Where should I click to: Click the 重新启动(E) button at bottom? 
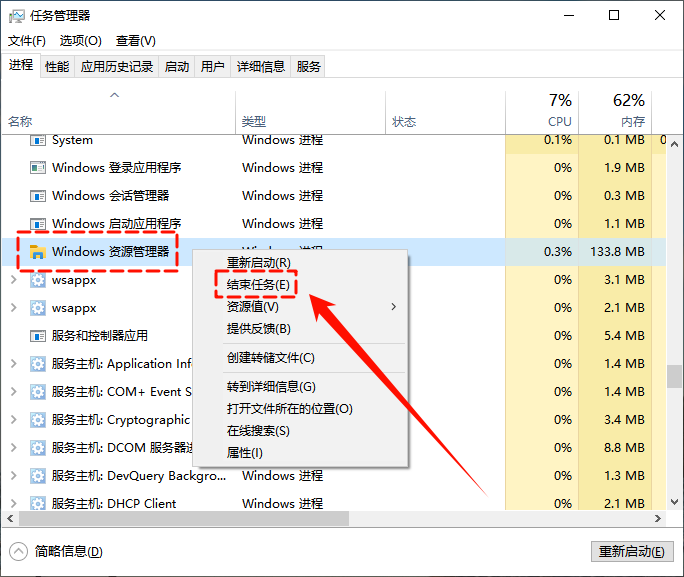(x=632, y=552)
